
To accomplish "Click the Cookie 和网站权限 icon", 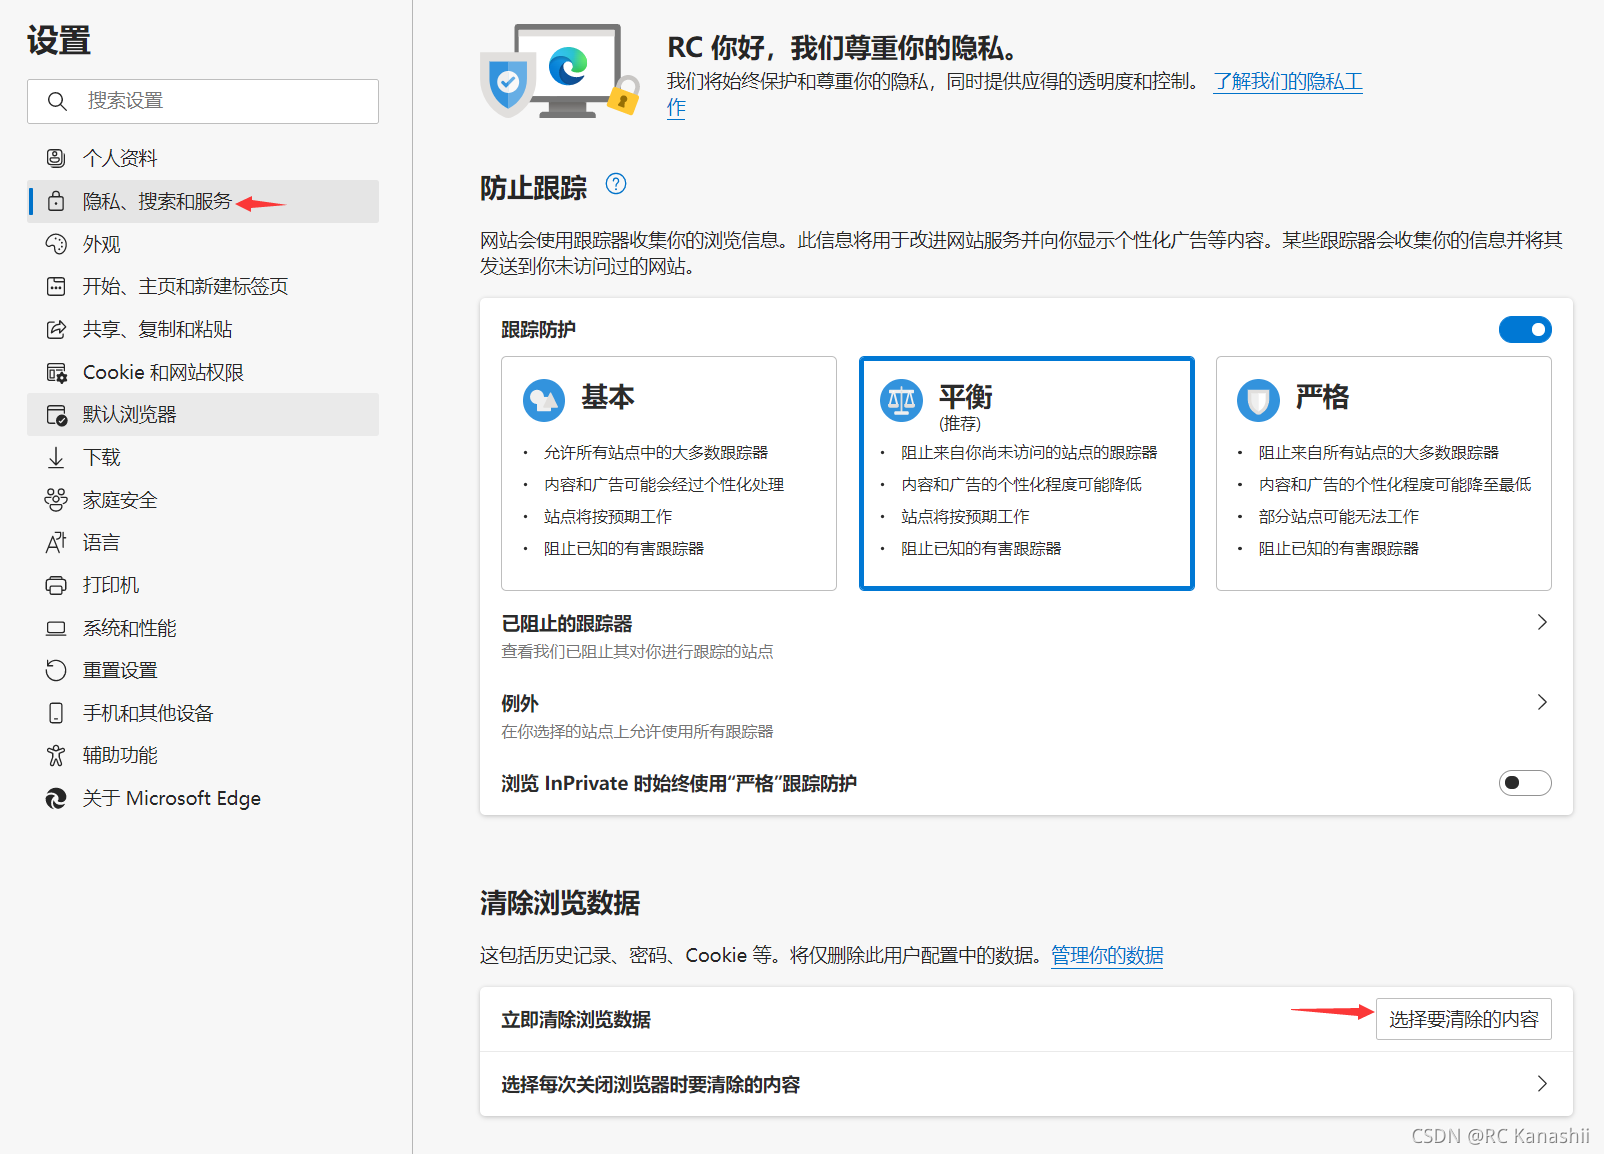I will coord(56,372).
